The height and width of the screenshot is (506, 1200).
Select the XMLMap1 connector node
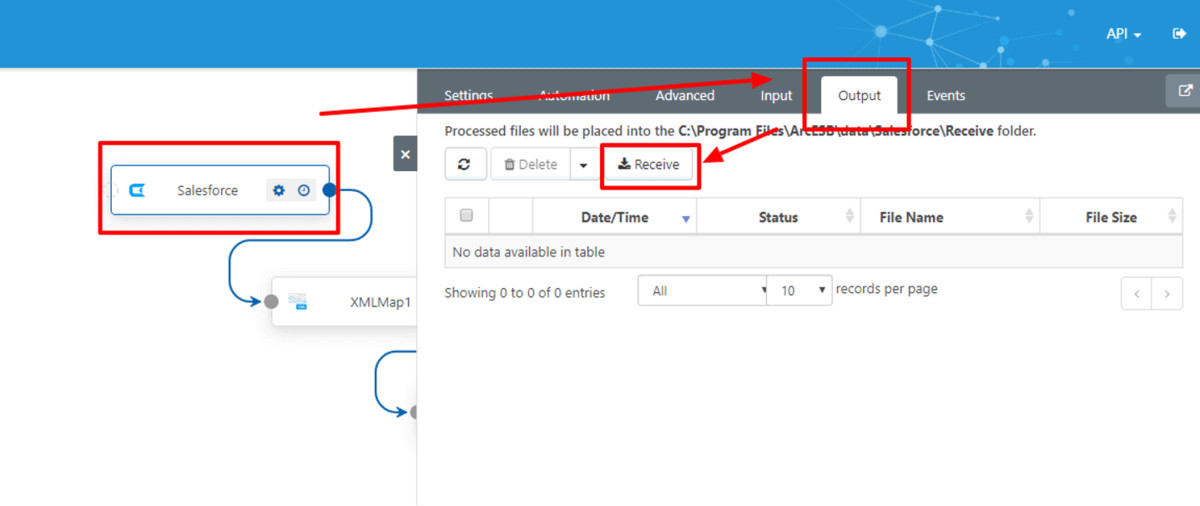[345, 302]
